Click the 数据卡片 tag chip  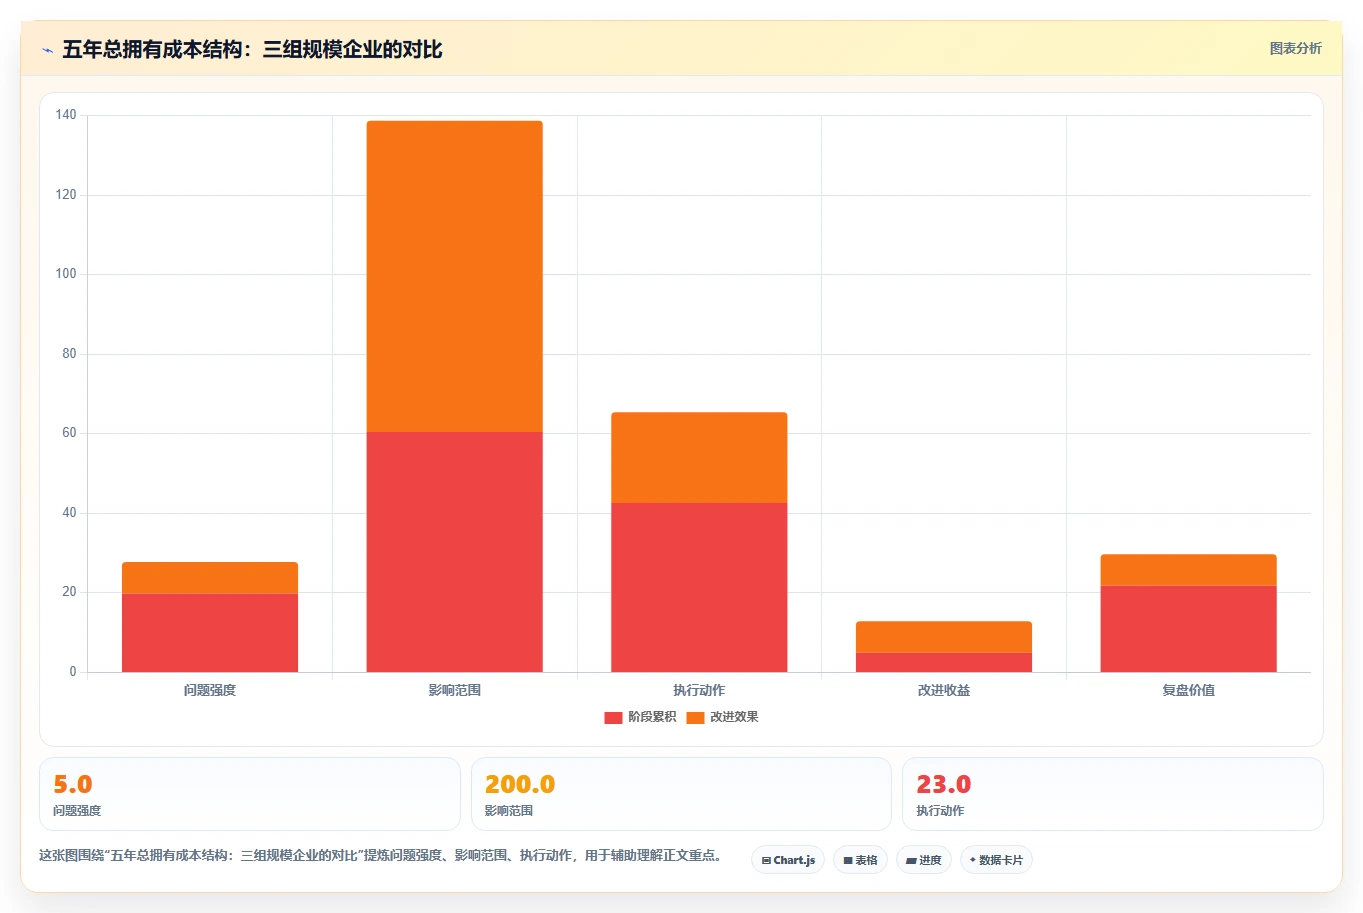pos(996,860)
